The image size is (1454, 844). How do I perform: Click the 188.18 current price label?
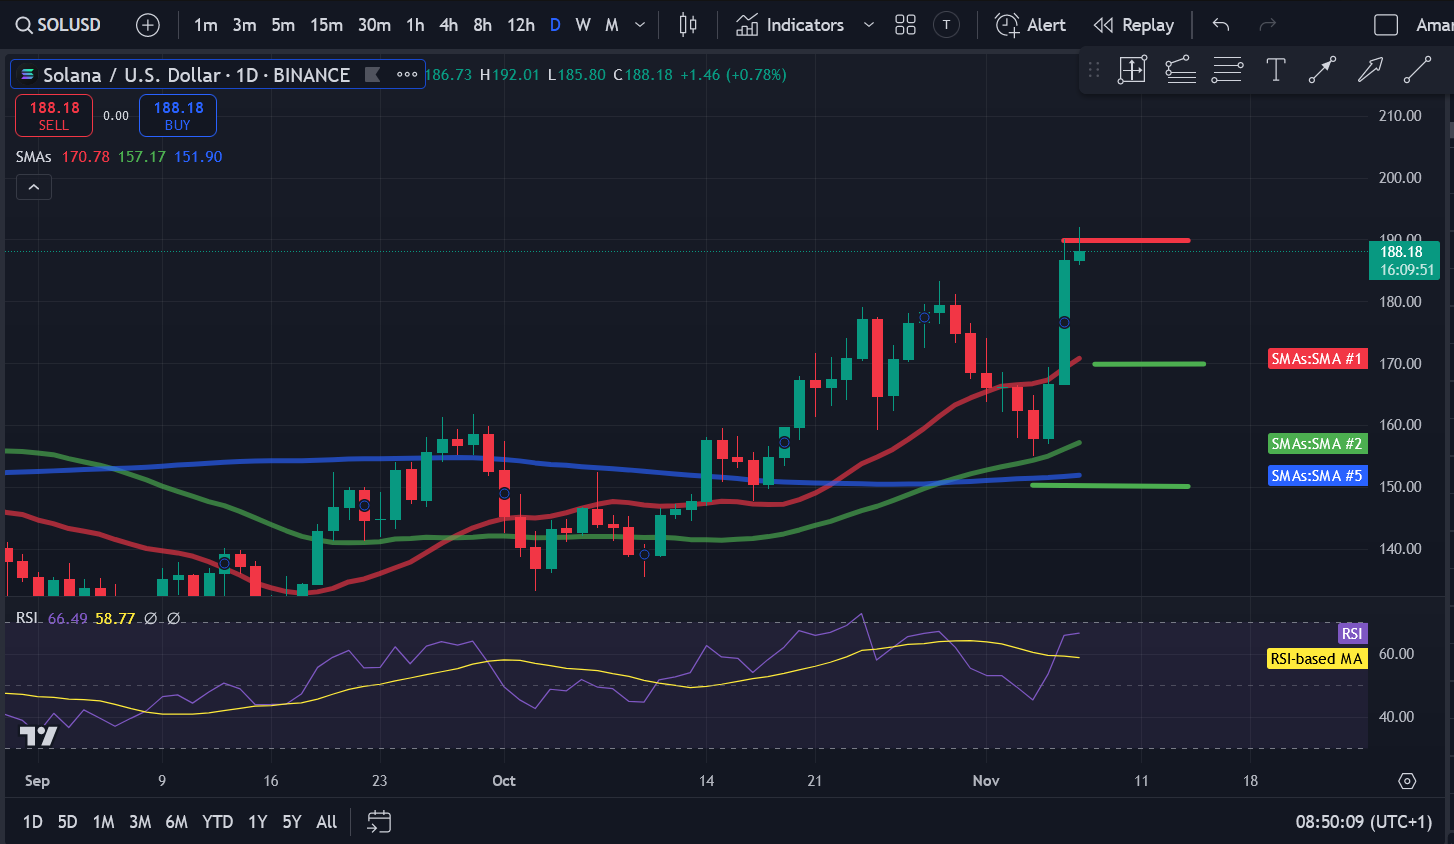click(1404, 260)
